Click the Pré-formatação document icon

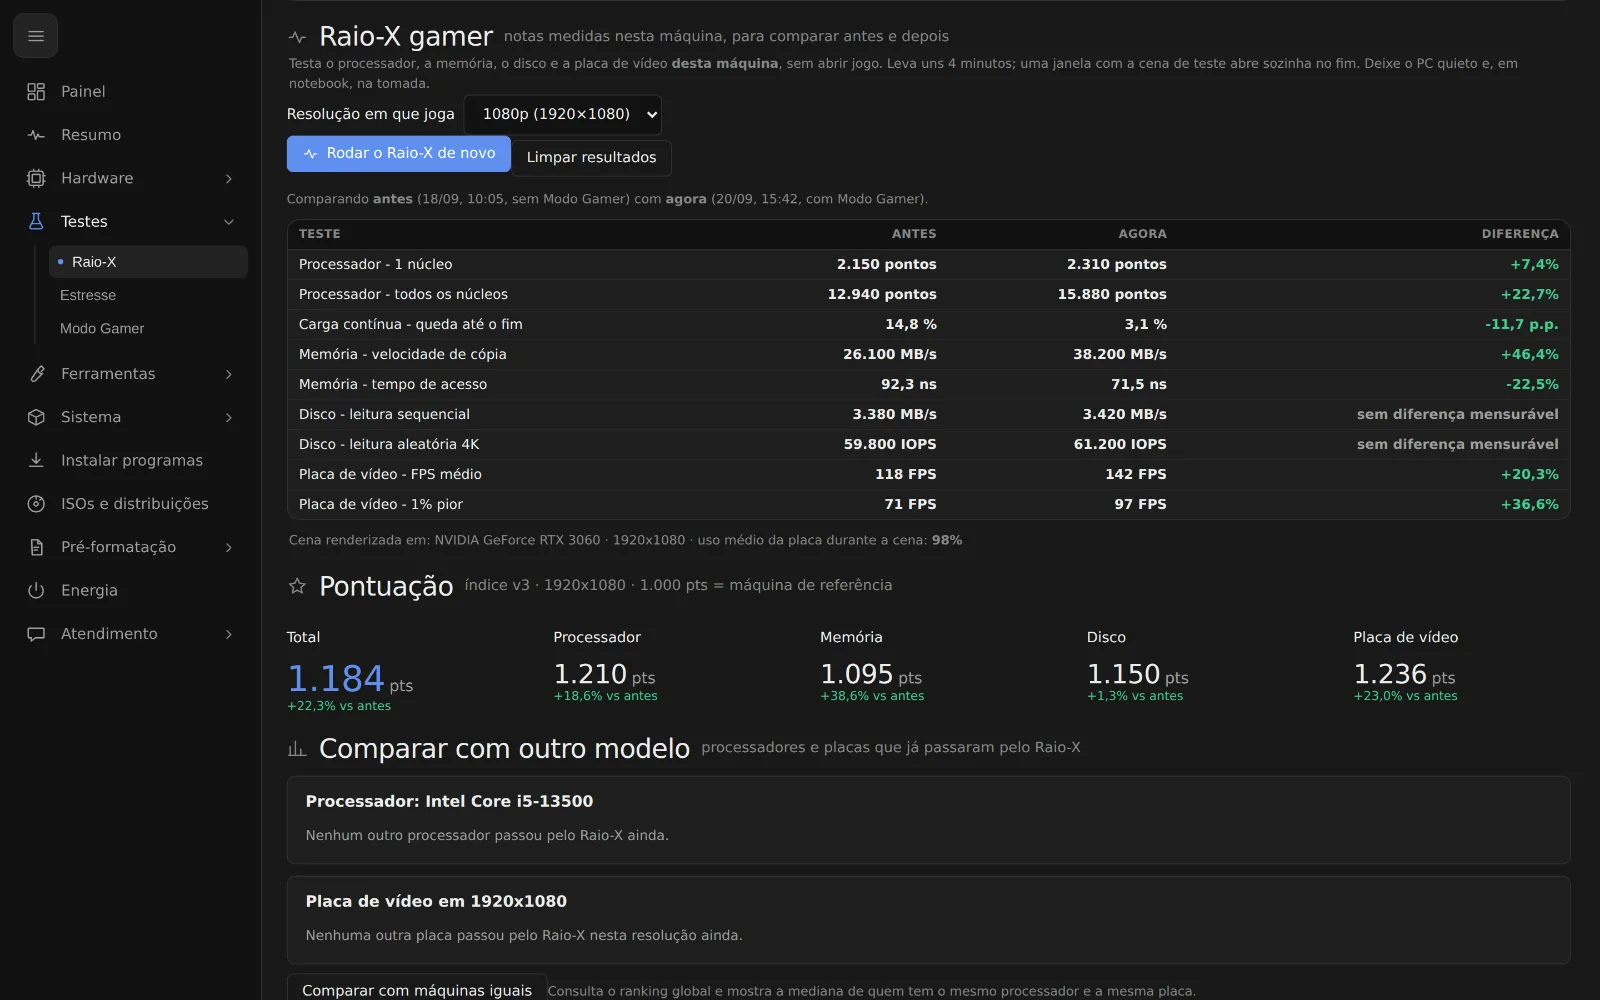(36, 547)
